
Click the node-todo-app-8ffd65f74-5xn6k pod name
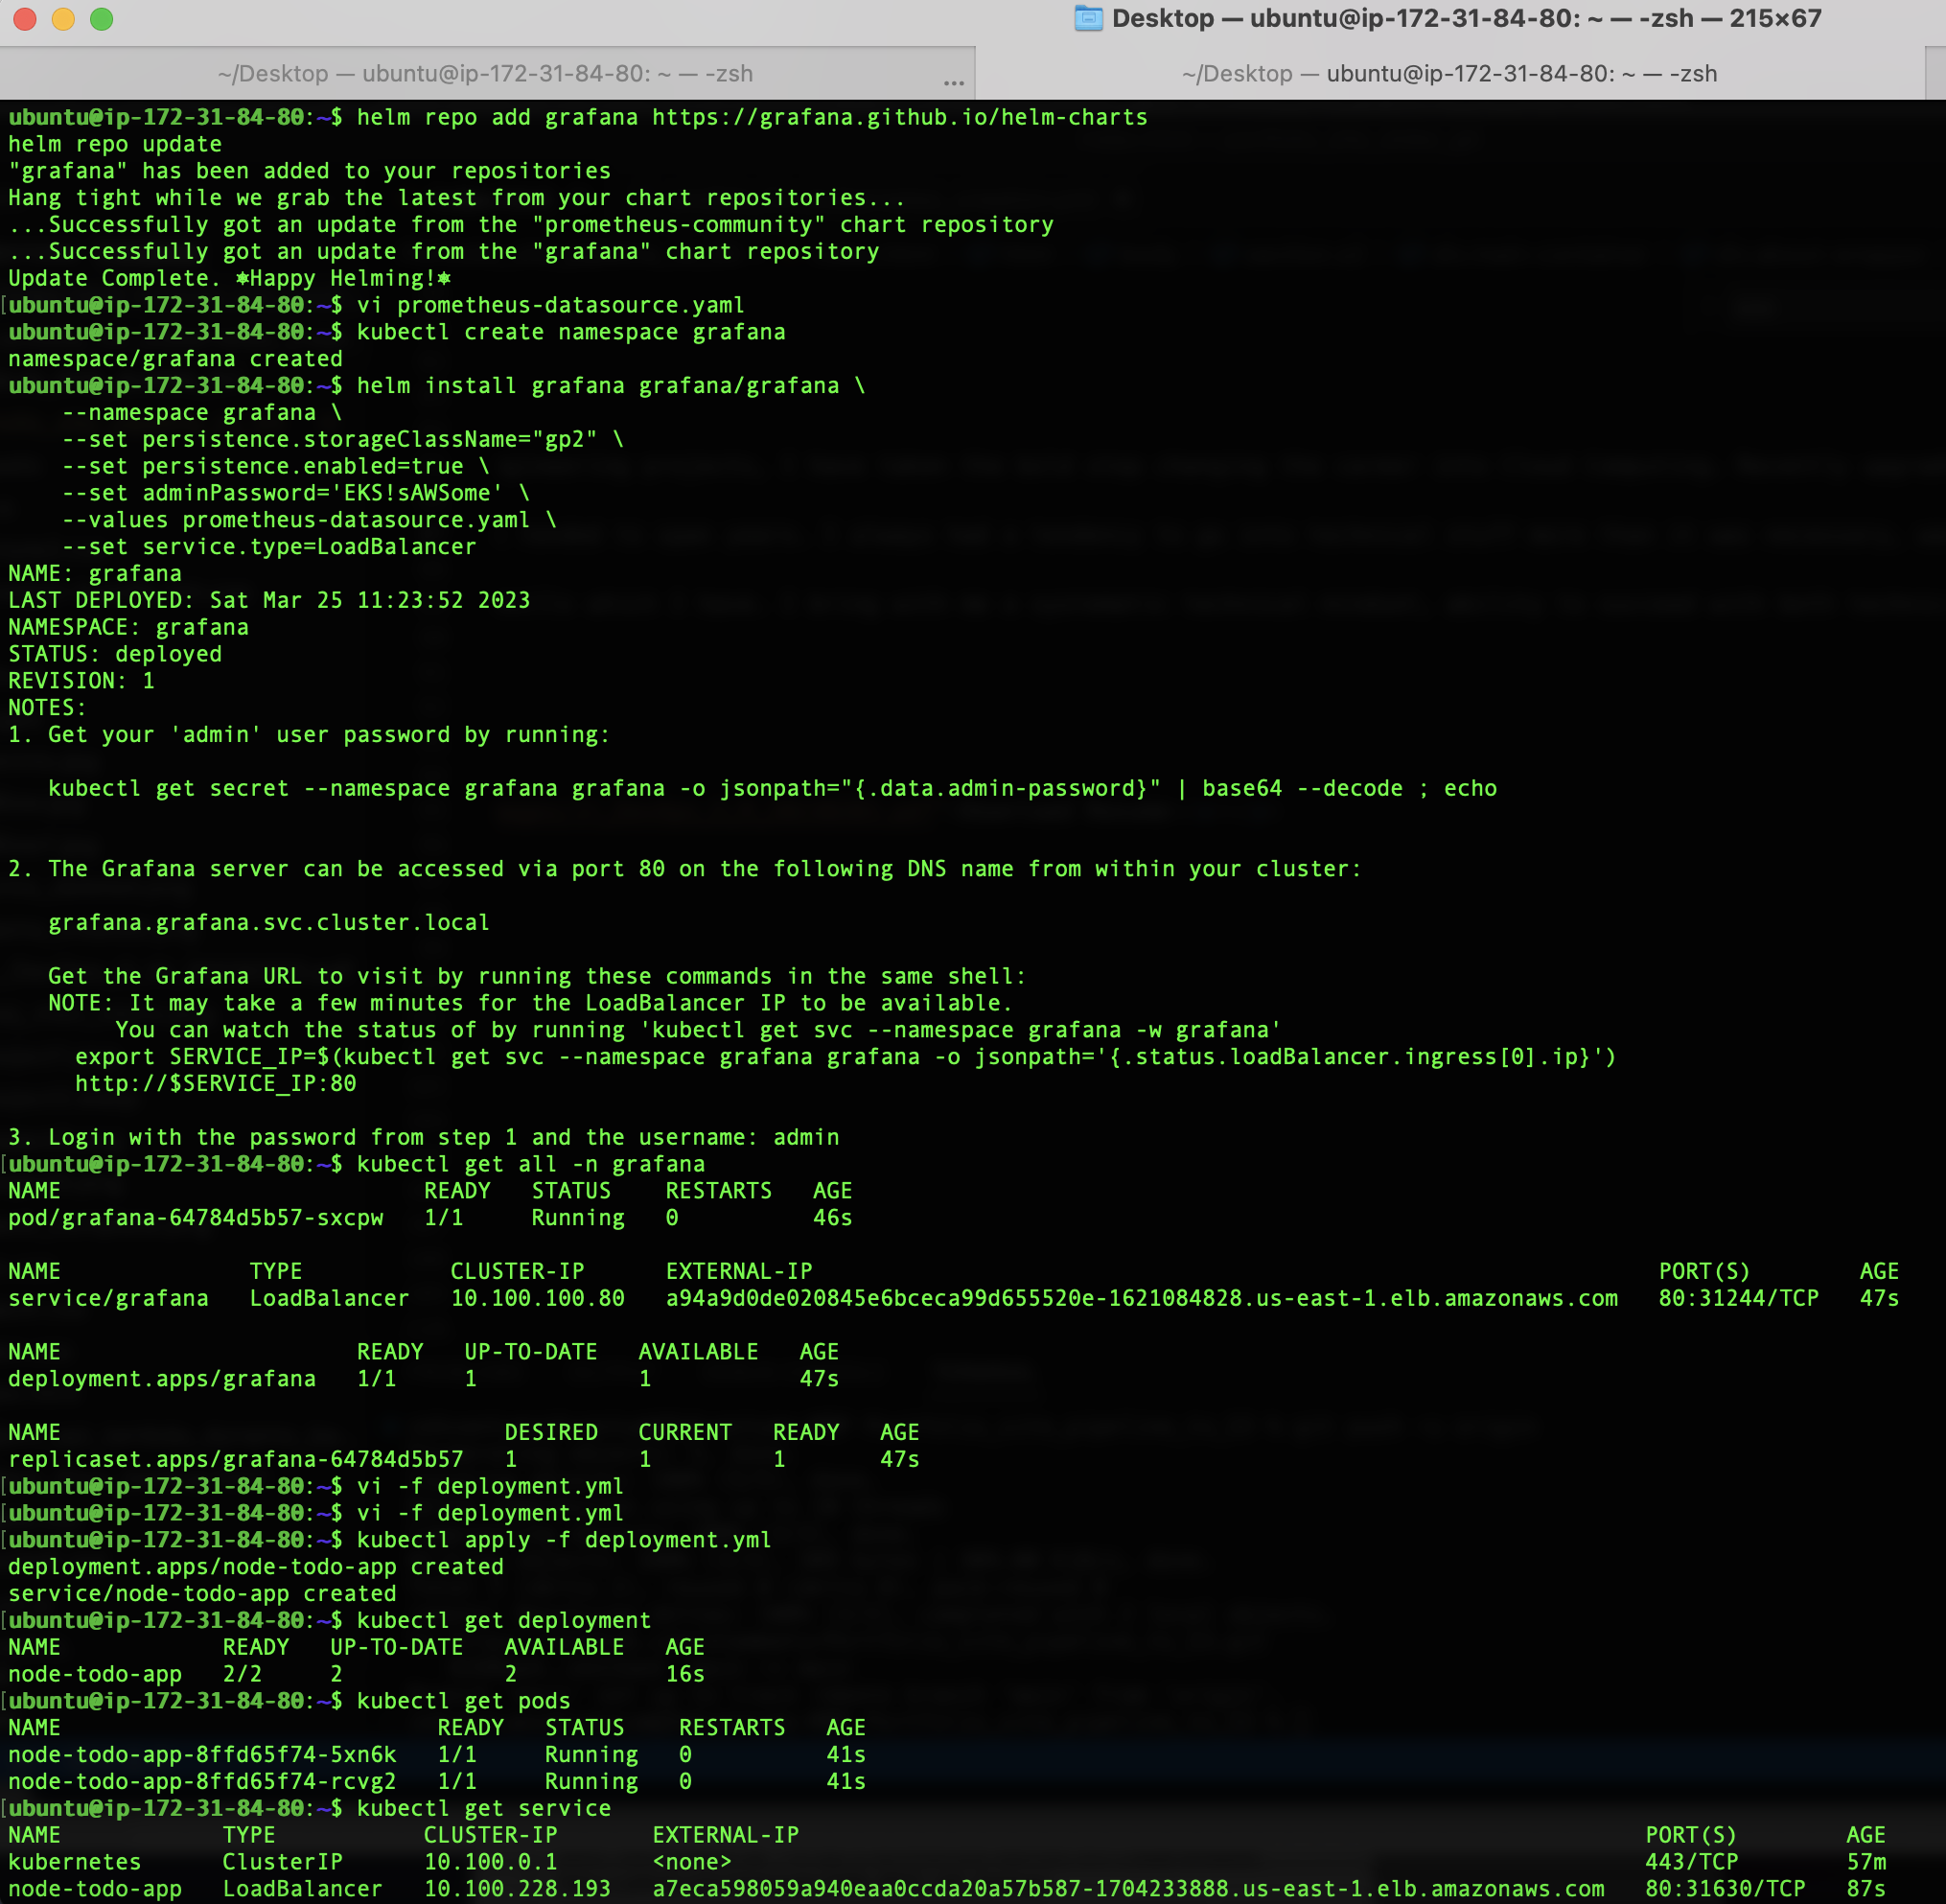point(200,1754)
